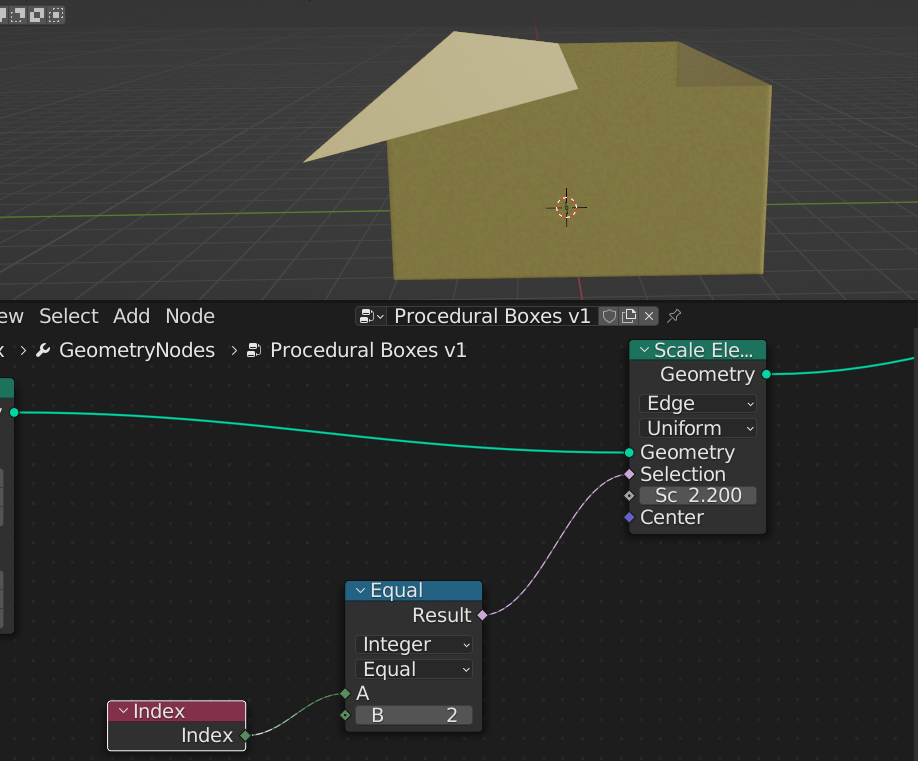The height and width of the screenshot is (761, 918).
Task: Click the Result output socket on Equal
Action: [x=482, y=615]
